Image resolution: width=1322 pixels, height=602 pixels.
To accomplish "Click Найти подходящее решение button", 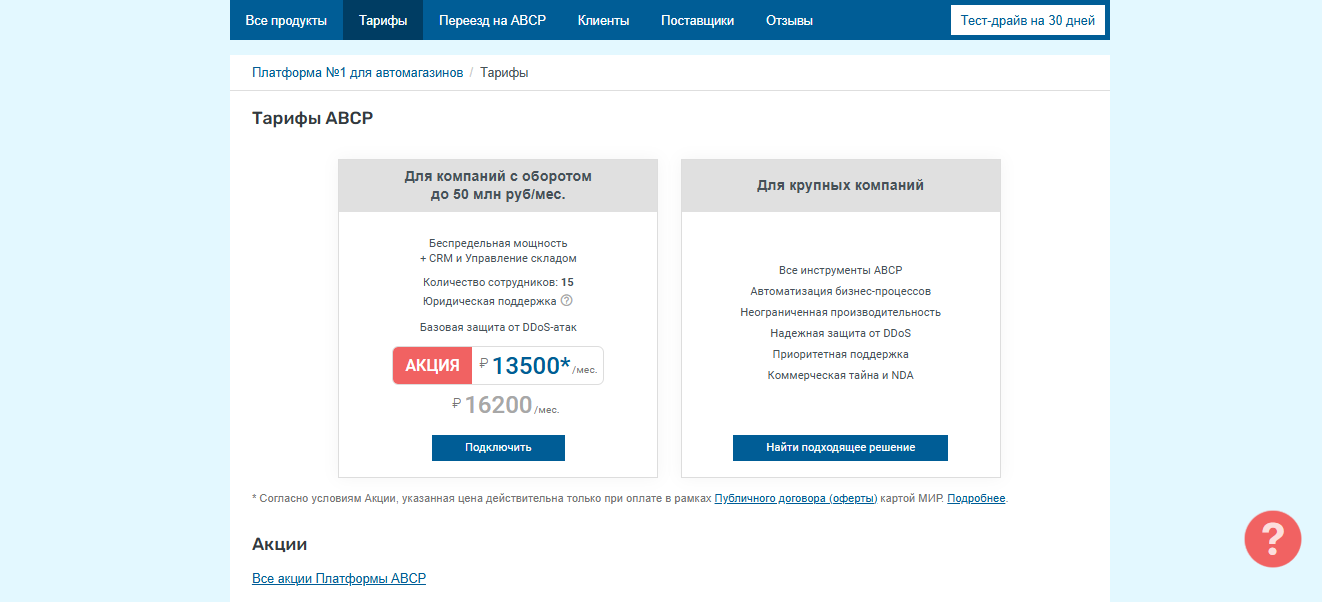I will 840,448.
